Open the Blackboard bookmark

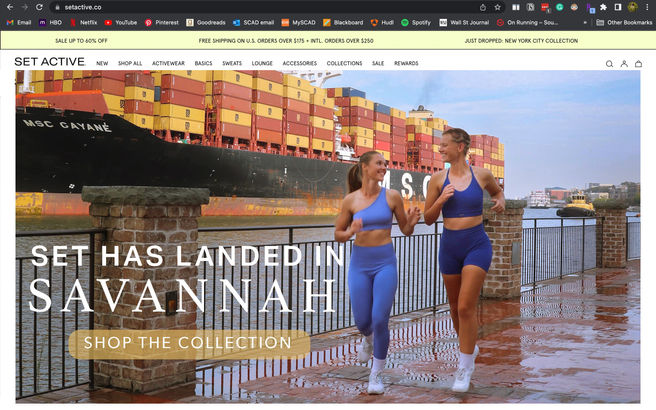343,23
